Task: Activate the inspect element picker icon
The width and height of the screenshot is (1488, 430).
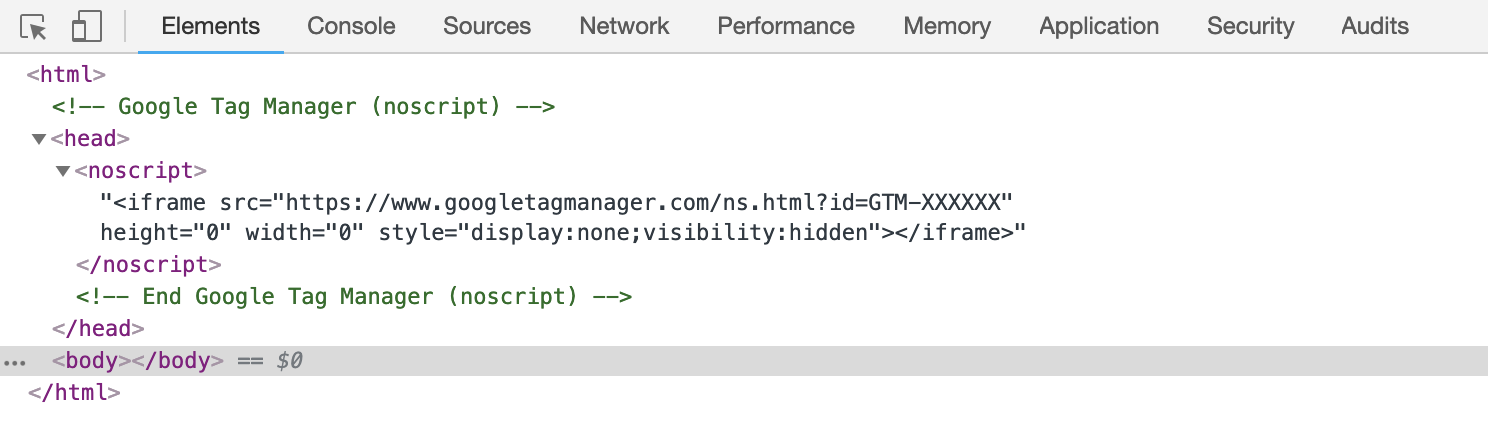Action: pos(34,28)
